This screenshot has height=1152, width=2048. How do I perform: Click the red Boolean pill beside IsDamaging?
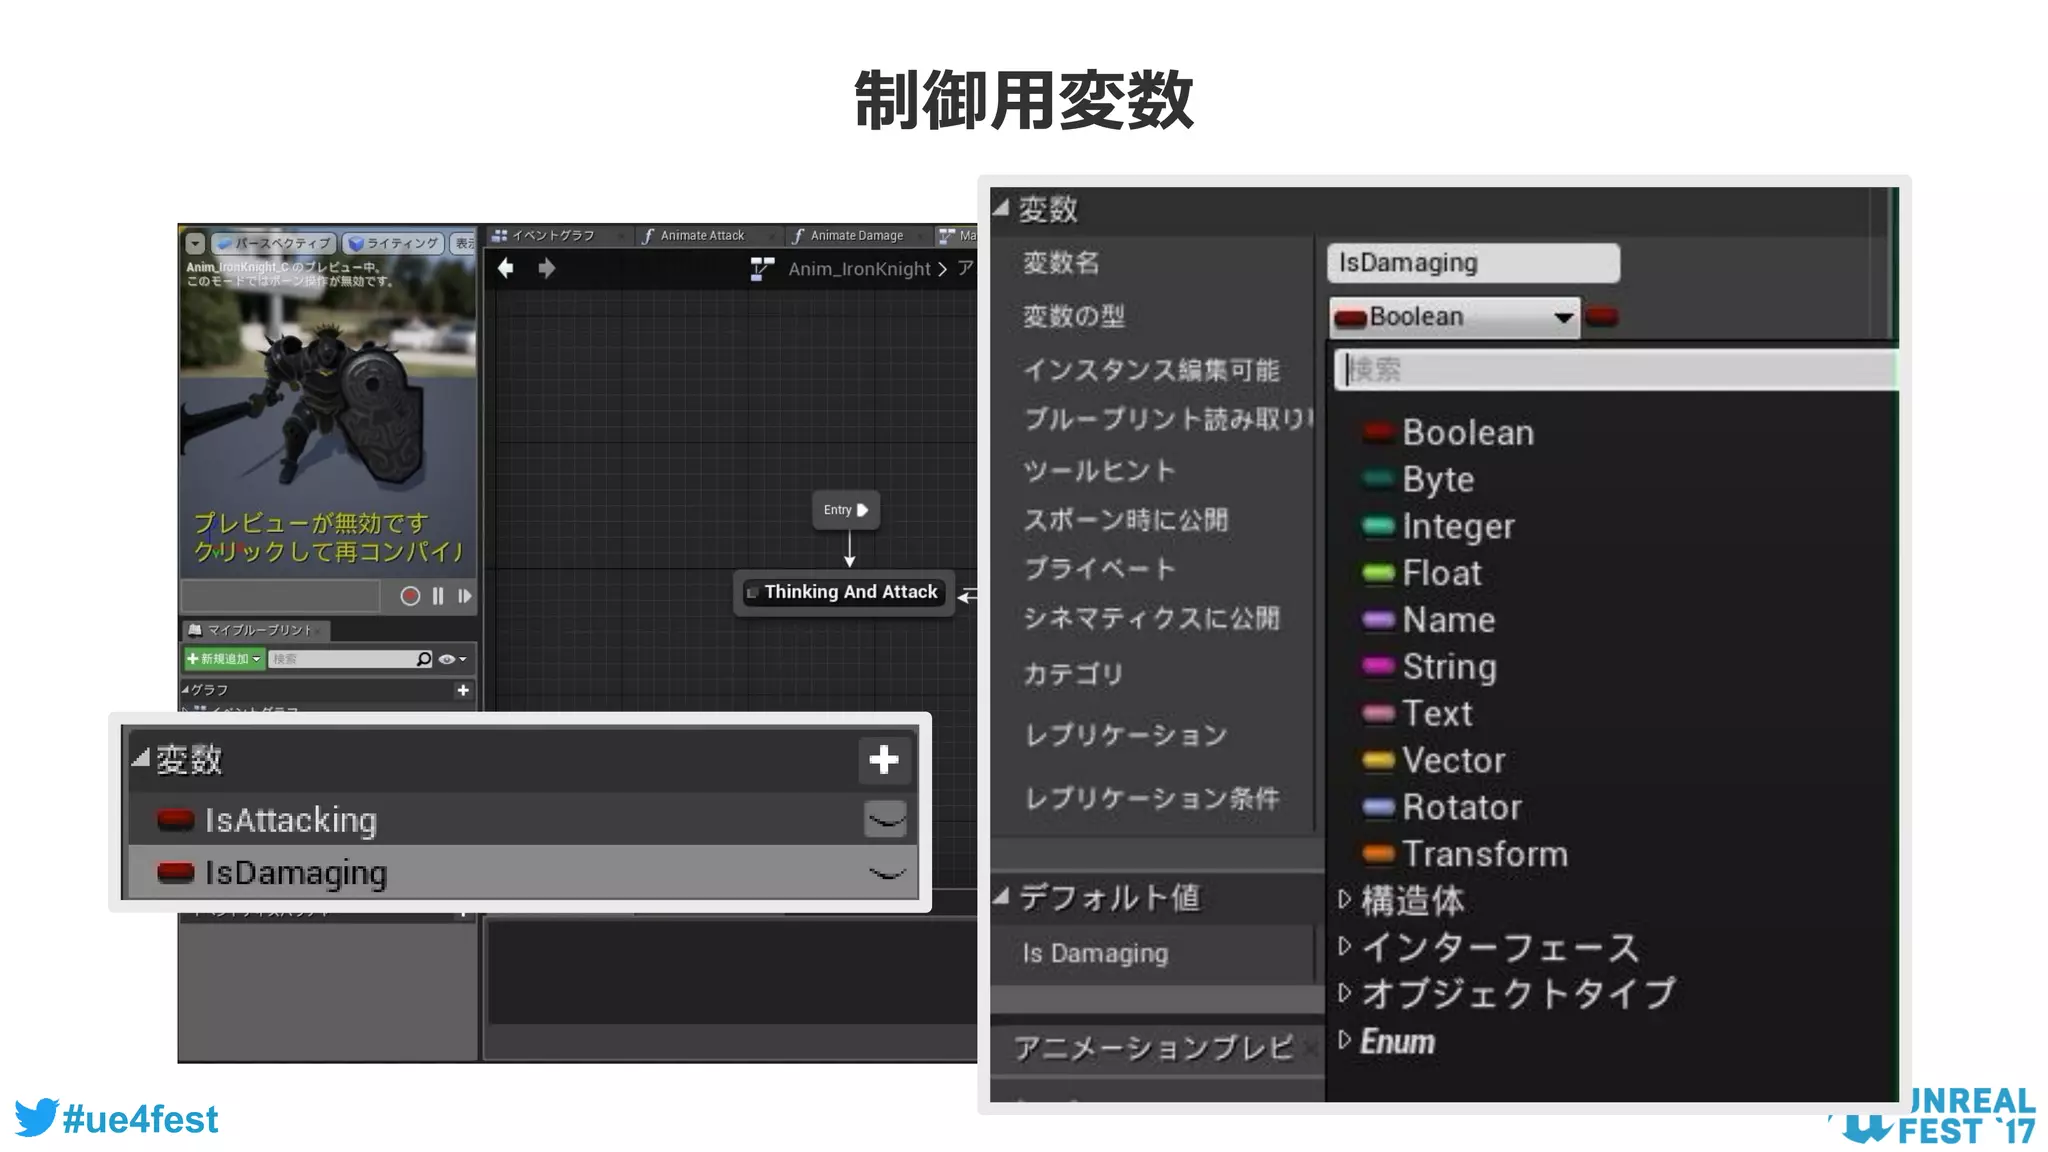coord(176,872)
